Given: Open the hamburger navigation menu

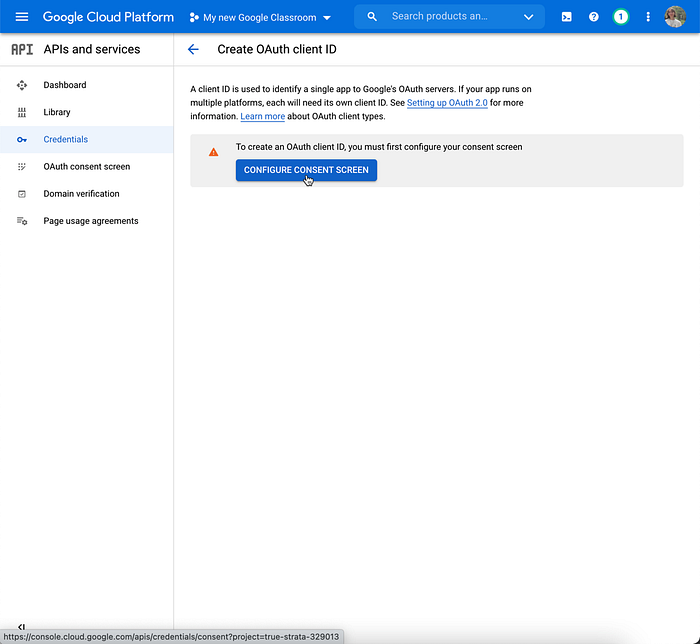Looking at the screenshot, I should tap(21, 17).
